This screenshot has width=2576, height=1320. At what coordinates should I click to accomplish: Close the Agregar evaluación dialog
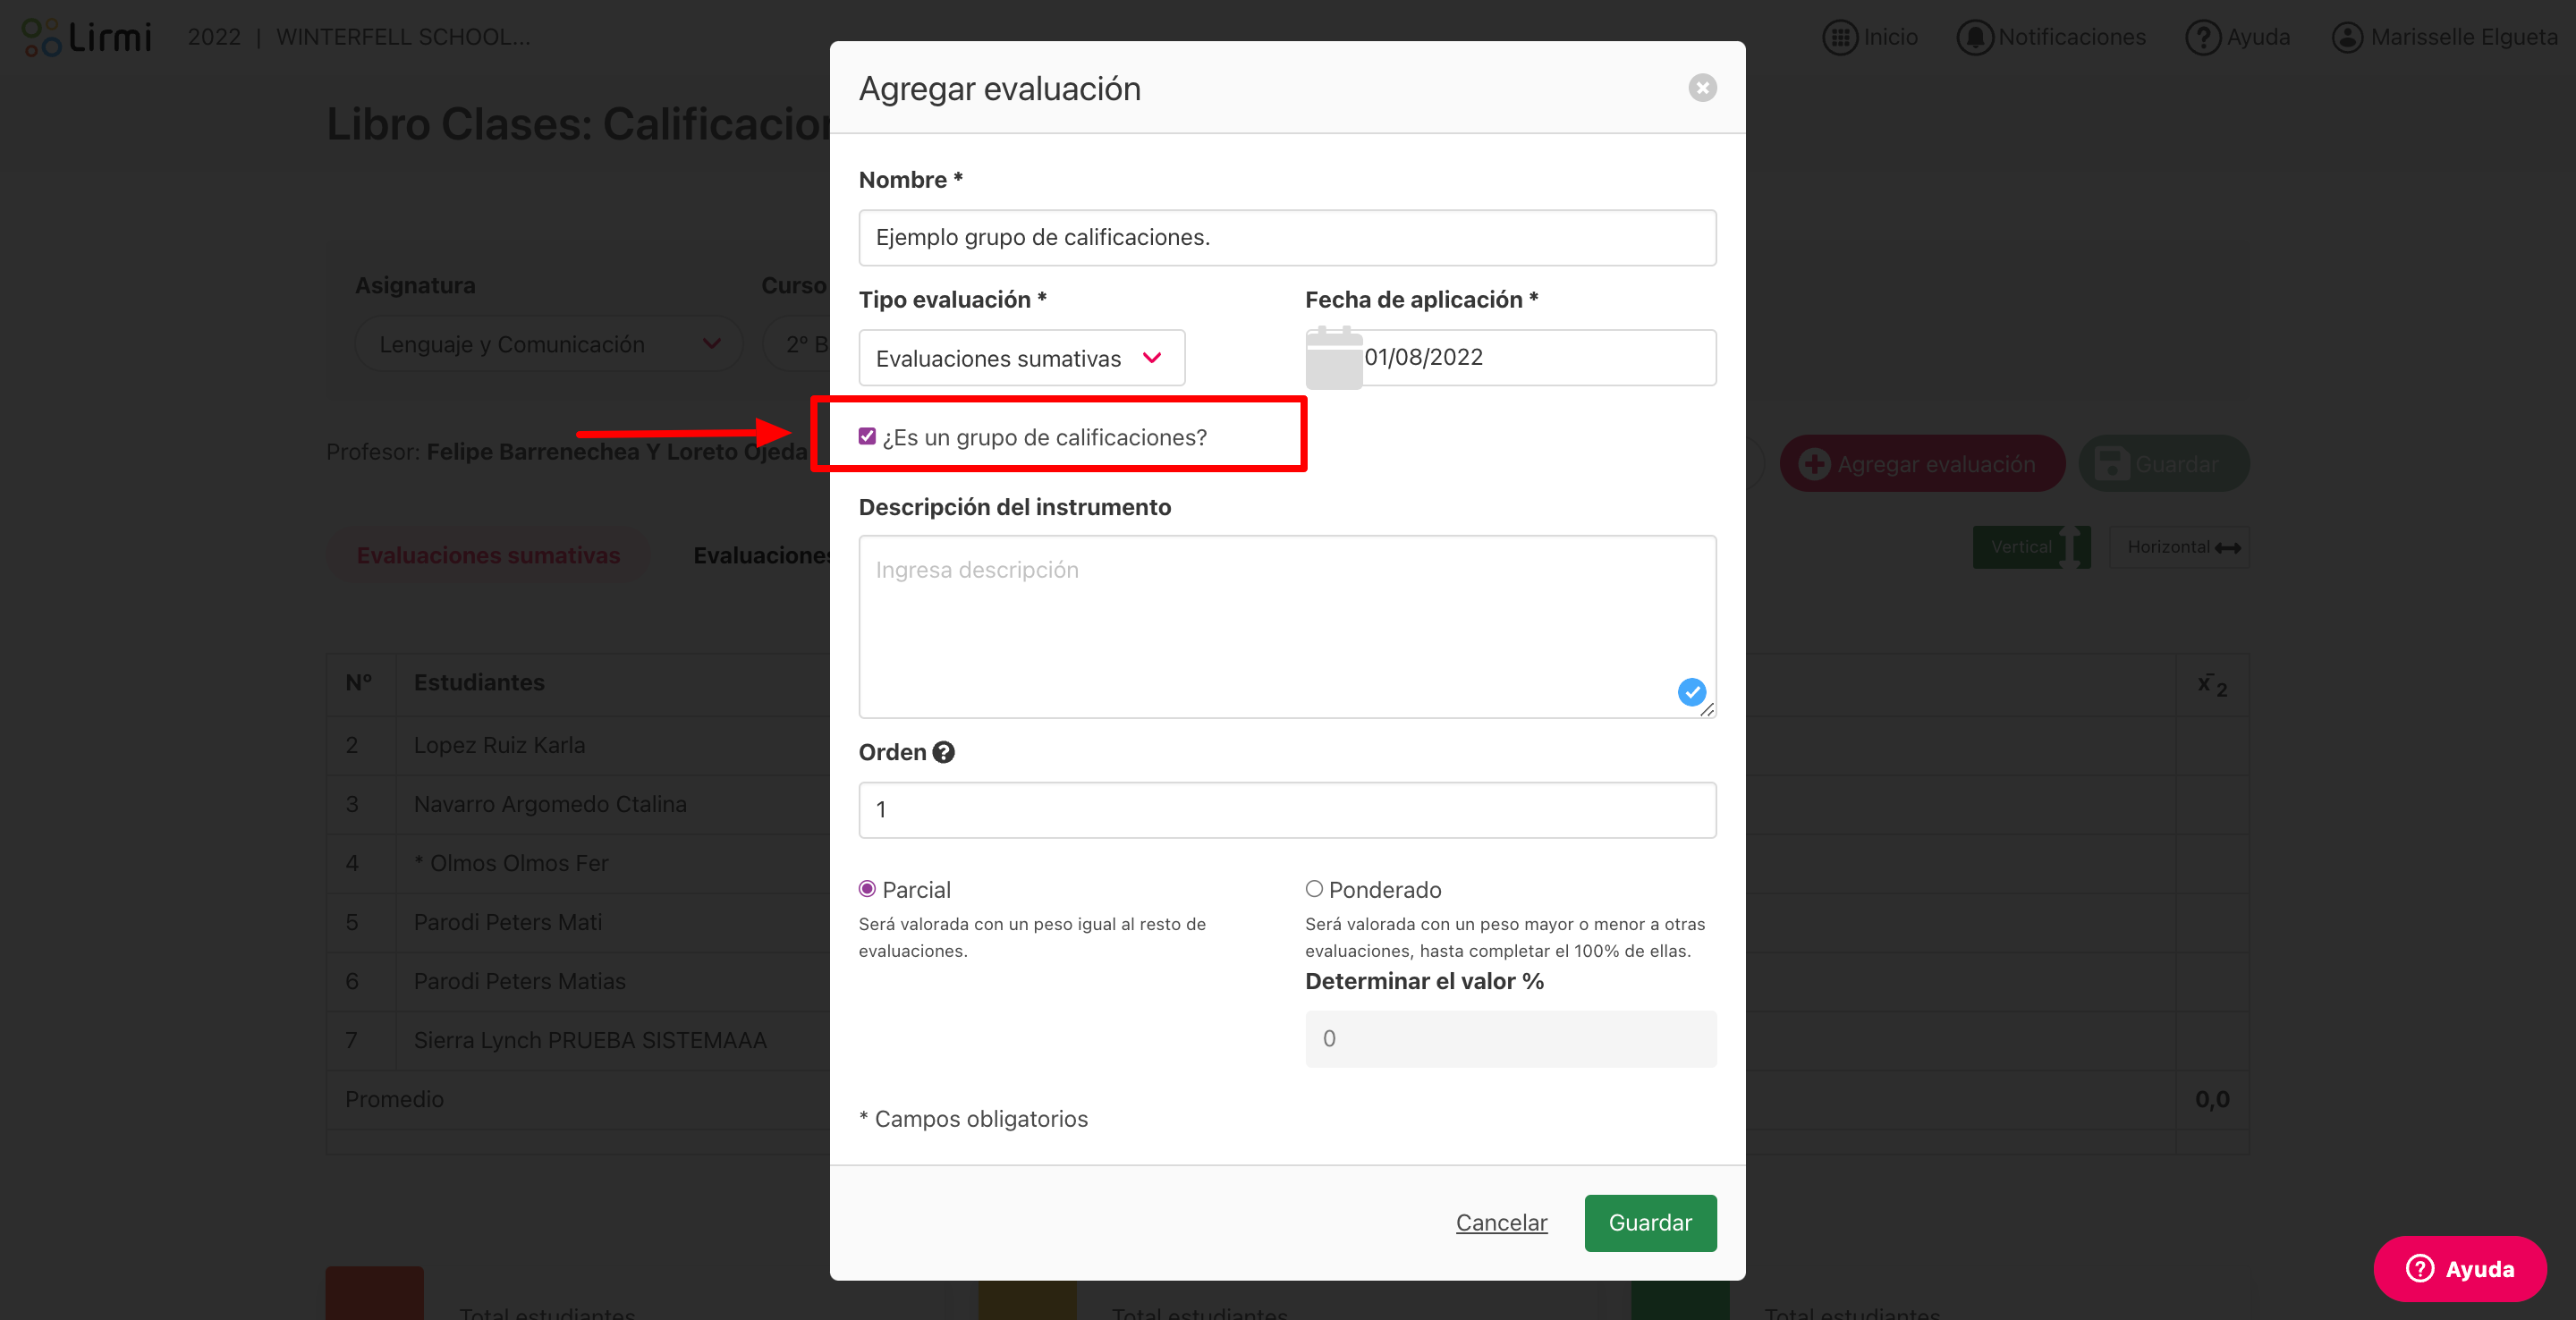(x=1702, y=88)
